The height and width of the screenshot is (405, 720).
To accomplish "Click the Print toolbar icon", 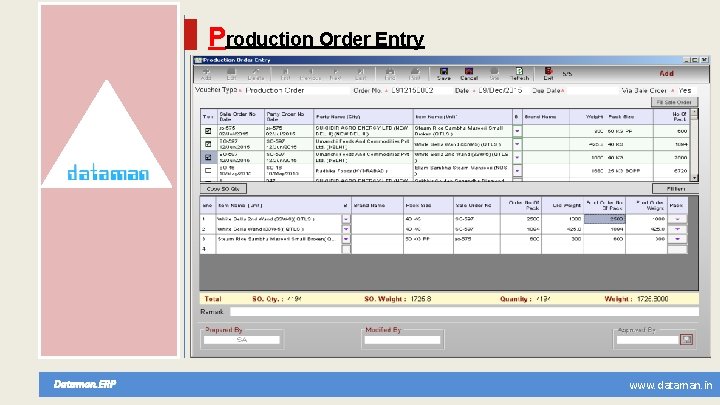I will [415, 73].
